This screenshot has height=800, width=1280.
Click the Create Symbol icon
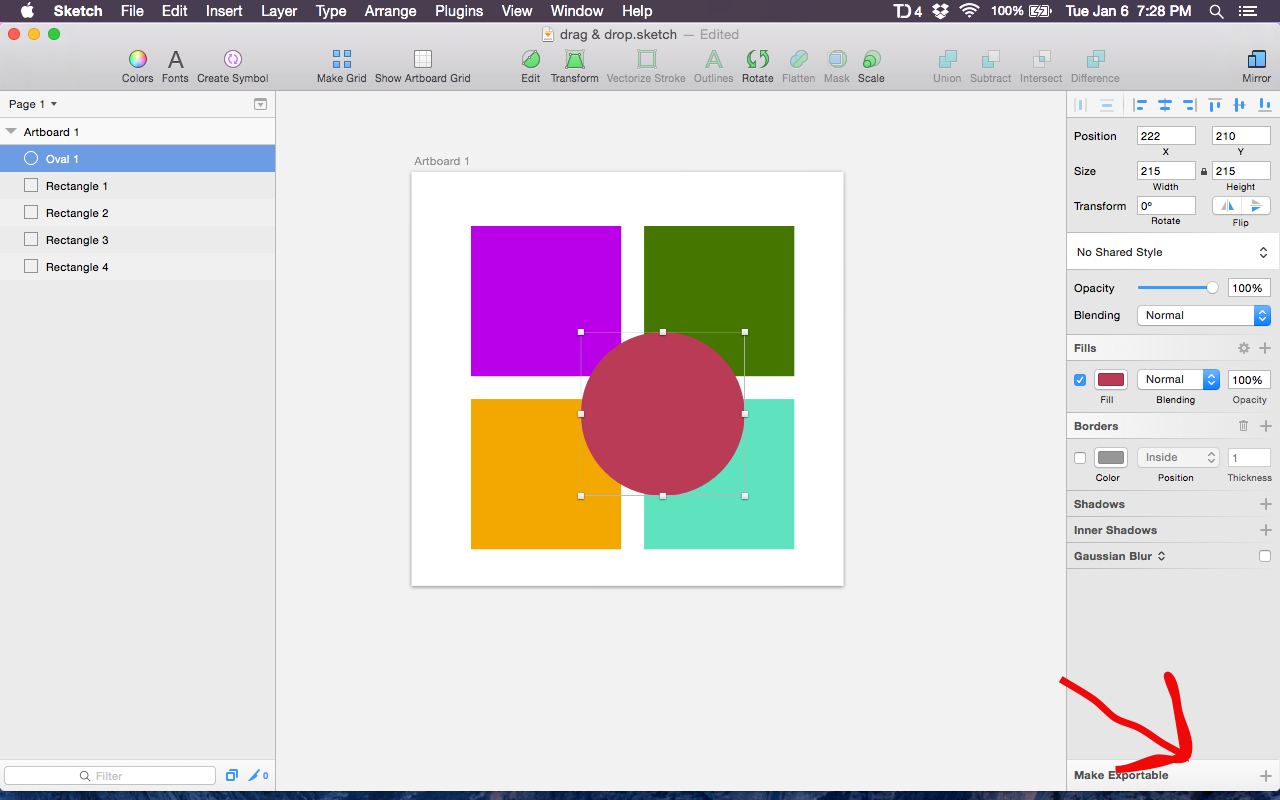pos(232,60)
